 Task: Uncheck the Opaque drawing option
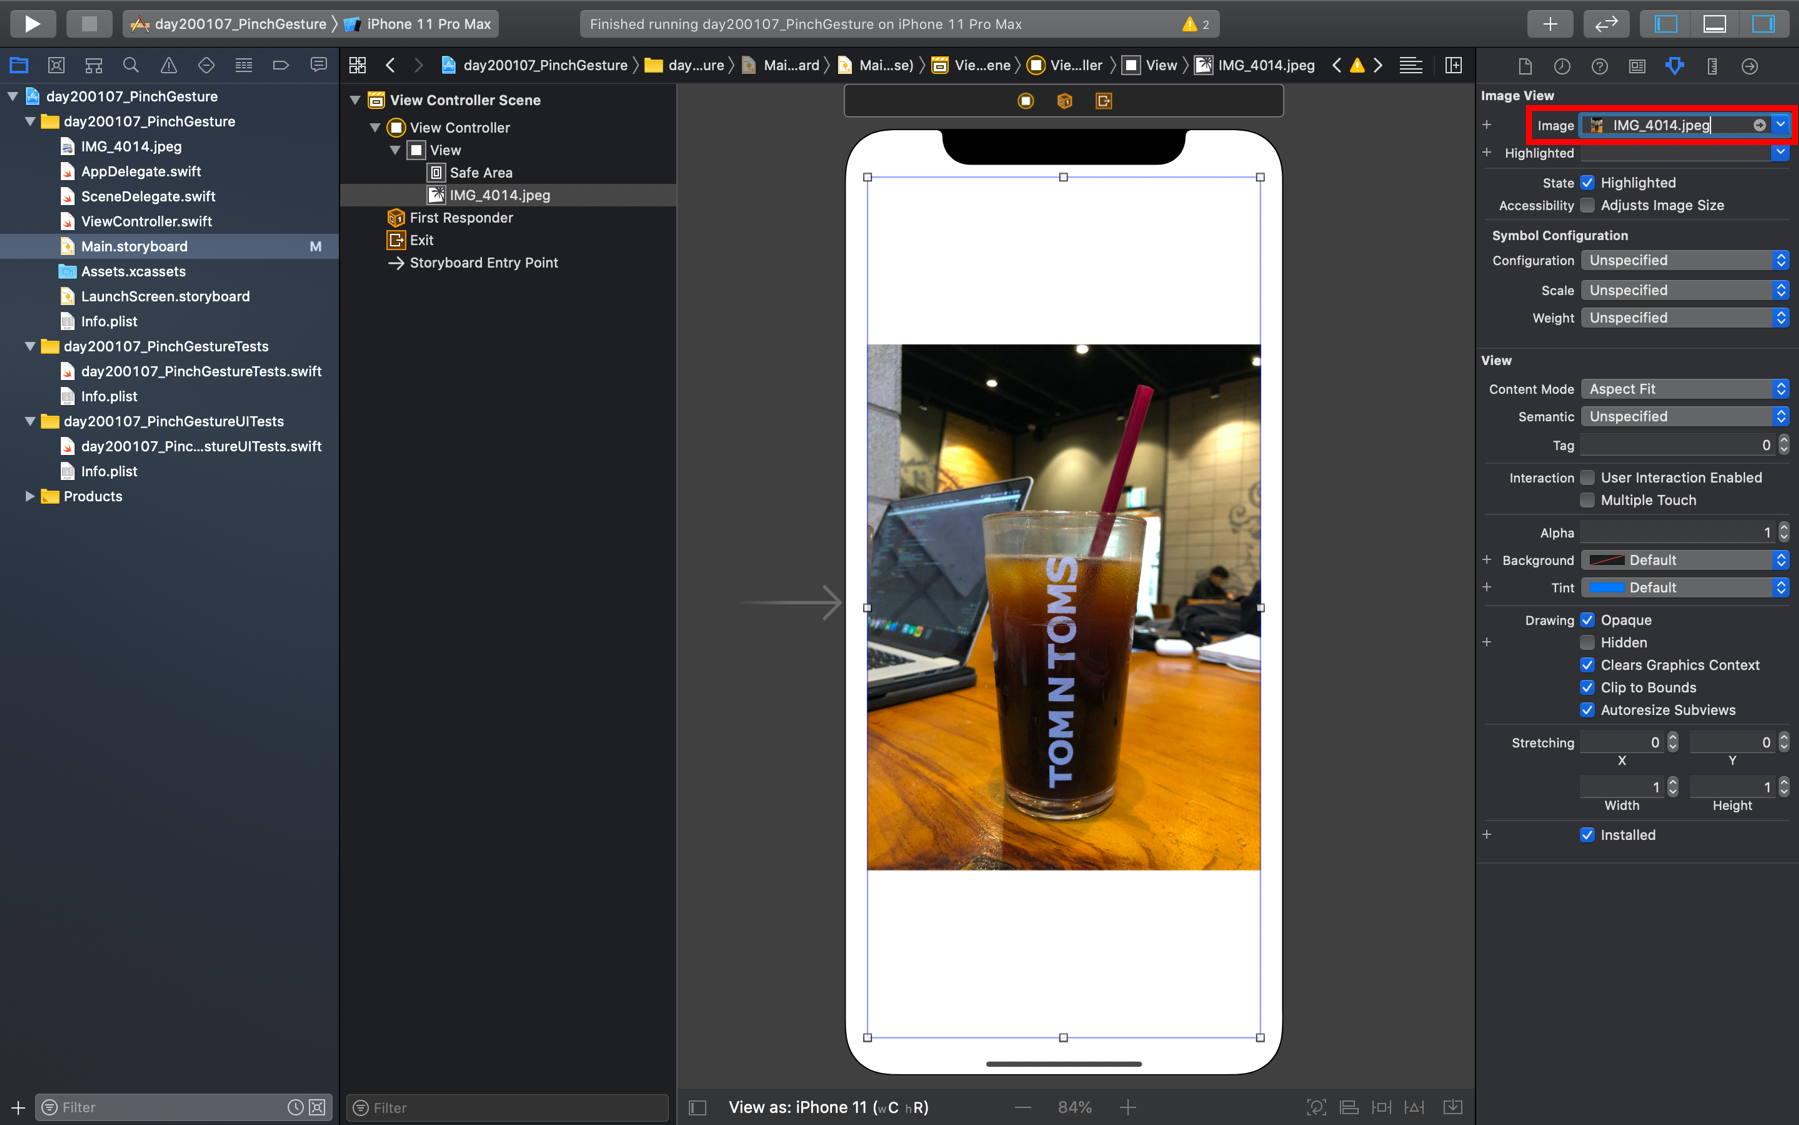1587,620
